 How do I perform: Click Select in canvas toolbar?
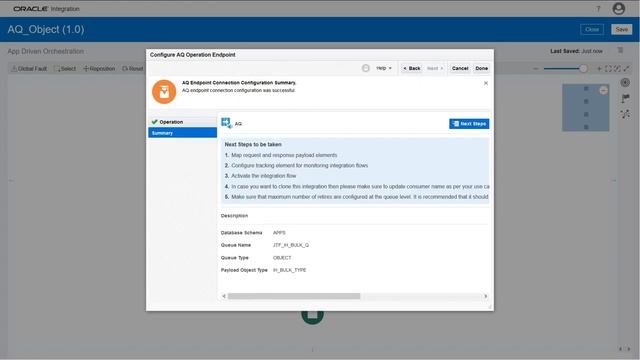click(65, 69)
